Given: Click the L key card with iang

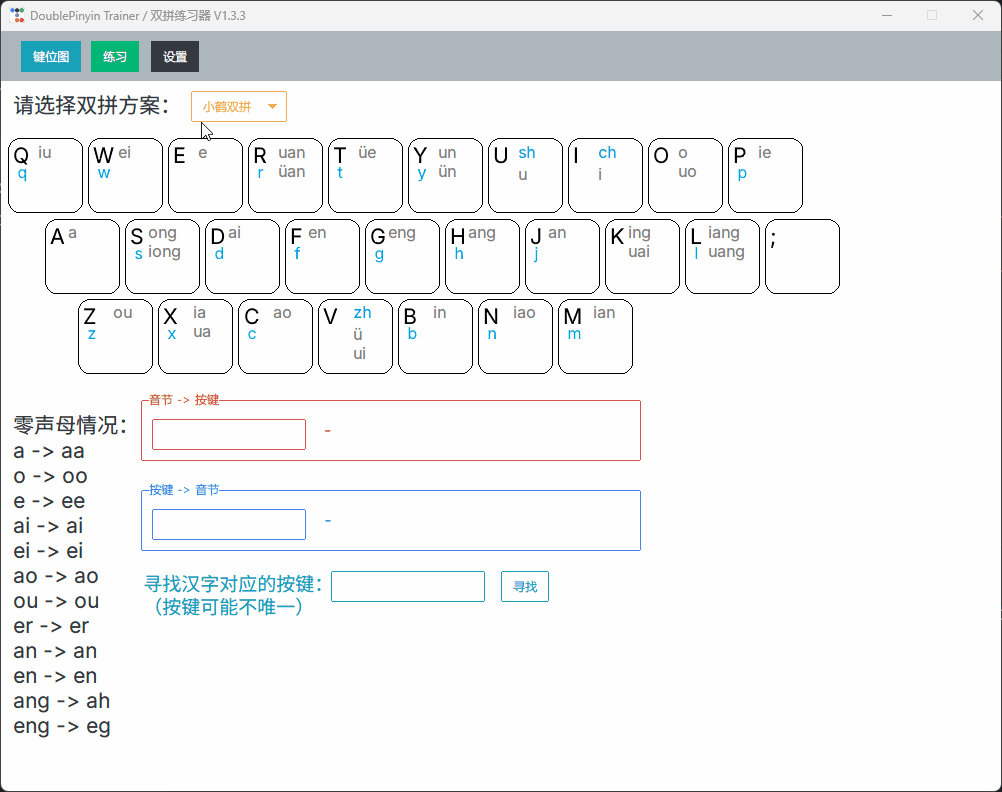Looking at the screenshot, I should [723, 257].
